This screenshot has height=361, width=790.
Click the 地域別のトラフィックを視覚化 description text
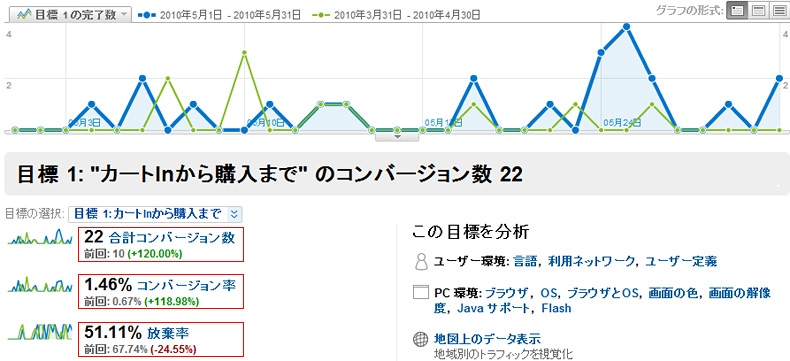tap(503, 354)
